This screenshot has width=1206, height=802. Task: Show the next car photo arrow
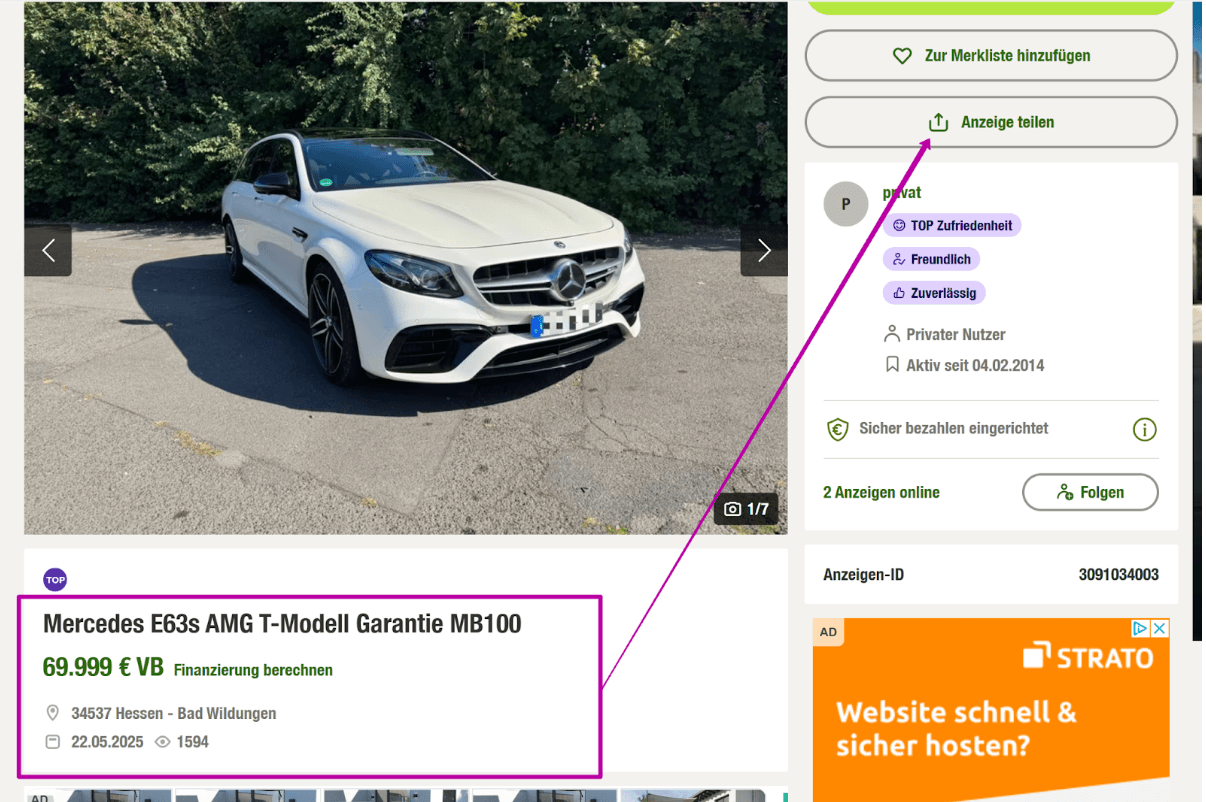pyautogui.click(x=764, y=250)
